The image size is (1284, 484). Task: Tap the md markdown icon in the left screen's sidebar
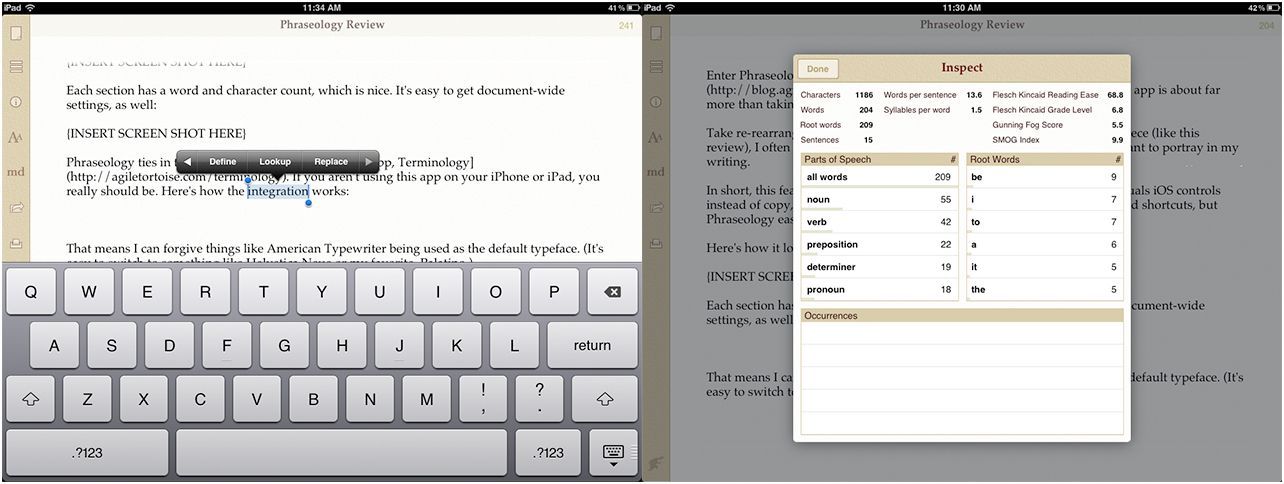[x=15, y=172]
